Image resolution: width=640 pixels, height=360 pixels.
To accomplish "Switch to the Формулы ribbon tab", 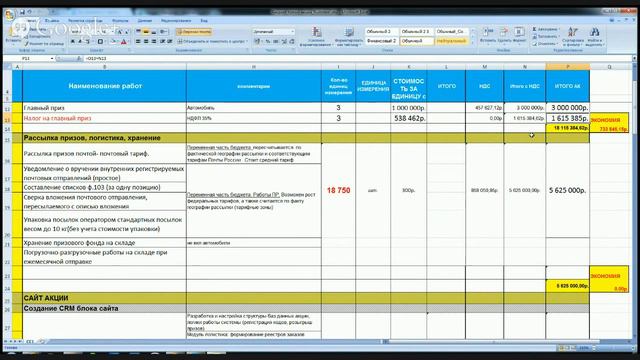I will (120, 20).
